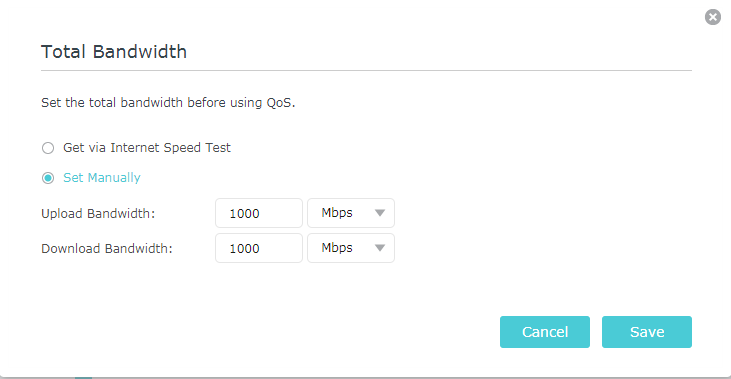The height and width of the screenshot is (379, 731).
Task: Cancel the bandwidth changes
Action: pos(545,332)
